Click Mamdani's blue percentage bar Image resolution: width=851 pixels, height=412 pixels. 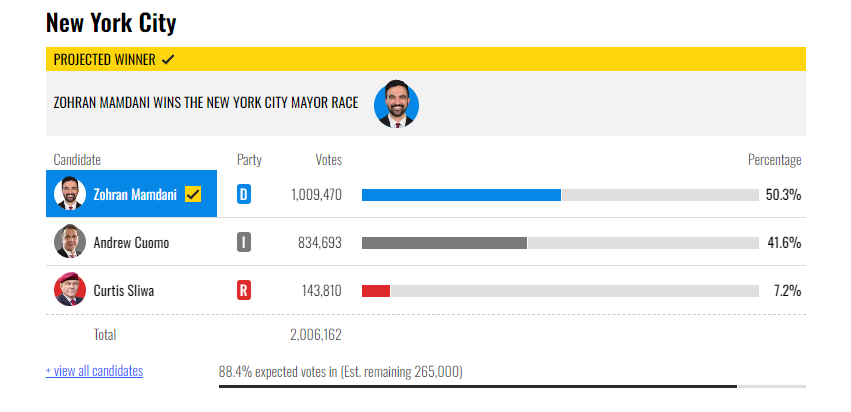pyautogui.click(x=461, y=194)
